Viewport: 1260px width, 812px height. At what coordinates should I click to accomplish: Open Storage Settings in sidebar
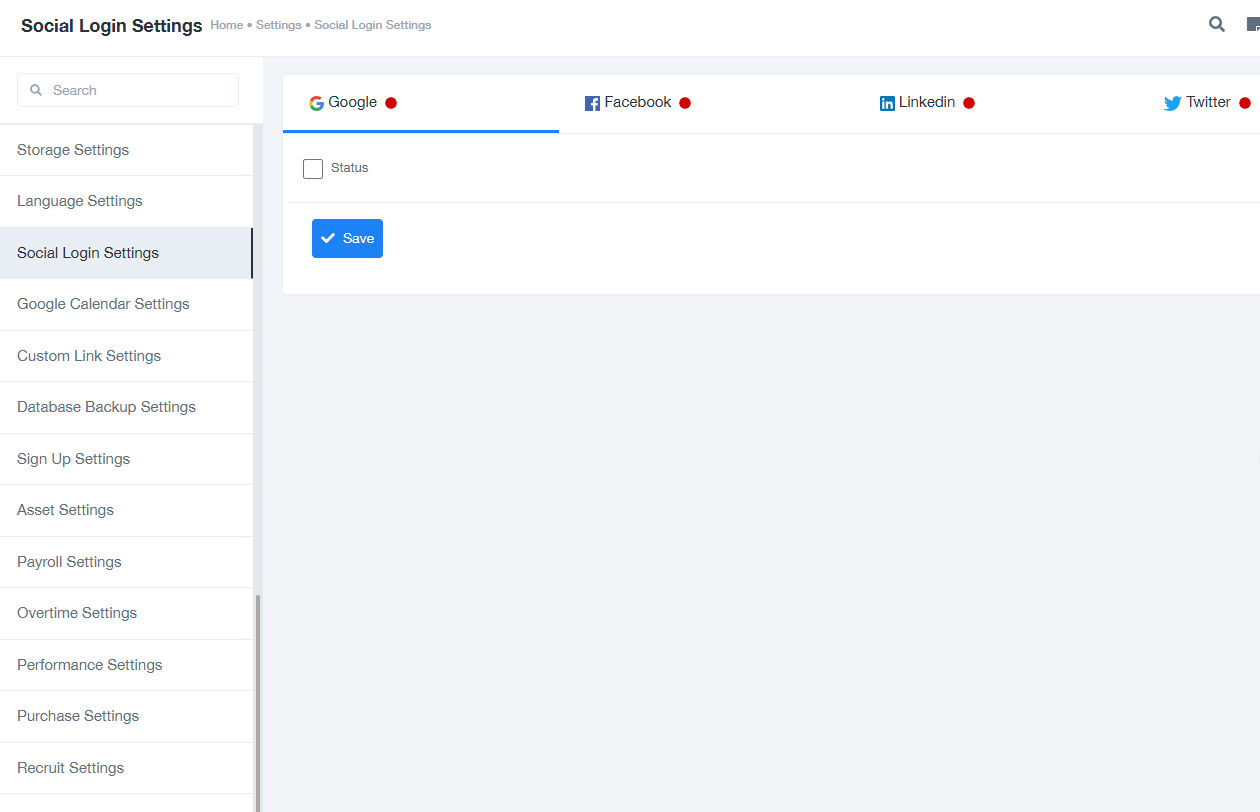[73, 150]
